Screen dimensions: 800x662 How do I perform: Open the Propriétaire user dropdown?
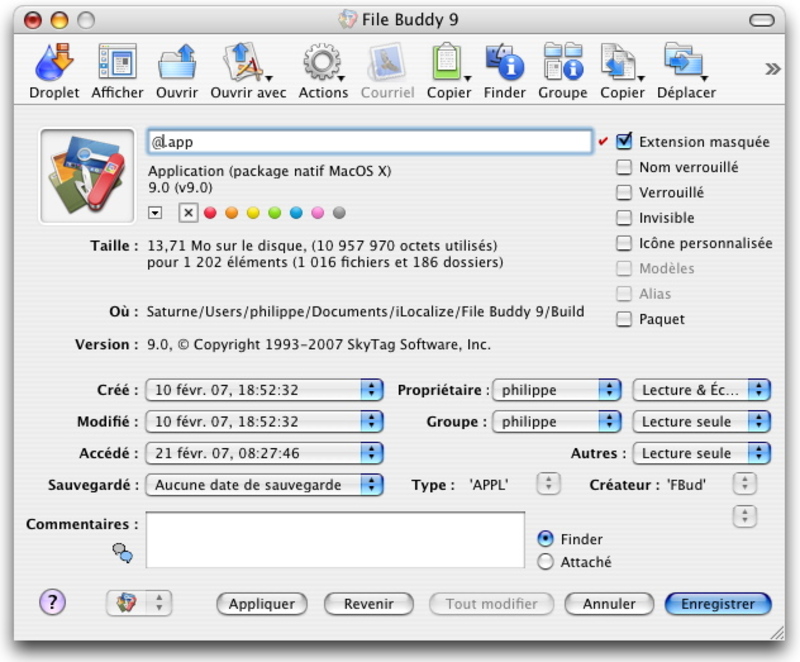pos(557,390)
